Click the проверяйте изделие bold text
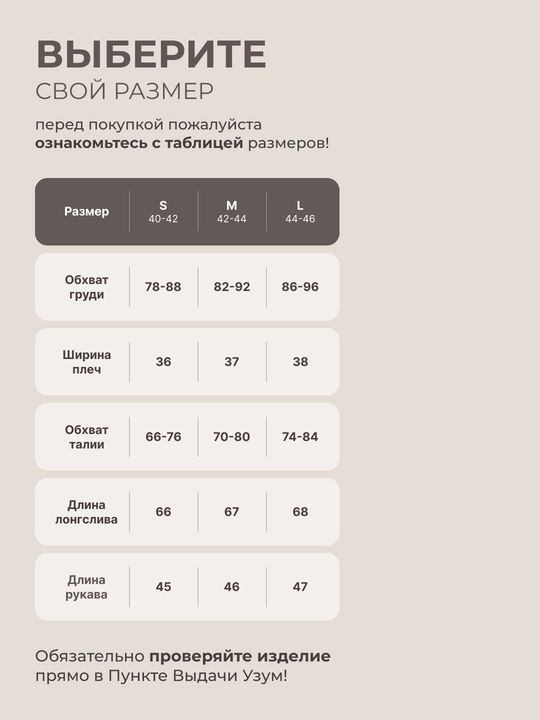Viewport: 540px width, 720px height. [x=240, y=657]
